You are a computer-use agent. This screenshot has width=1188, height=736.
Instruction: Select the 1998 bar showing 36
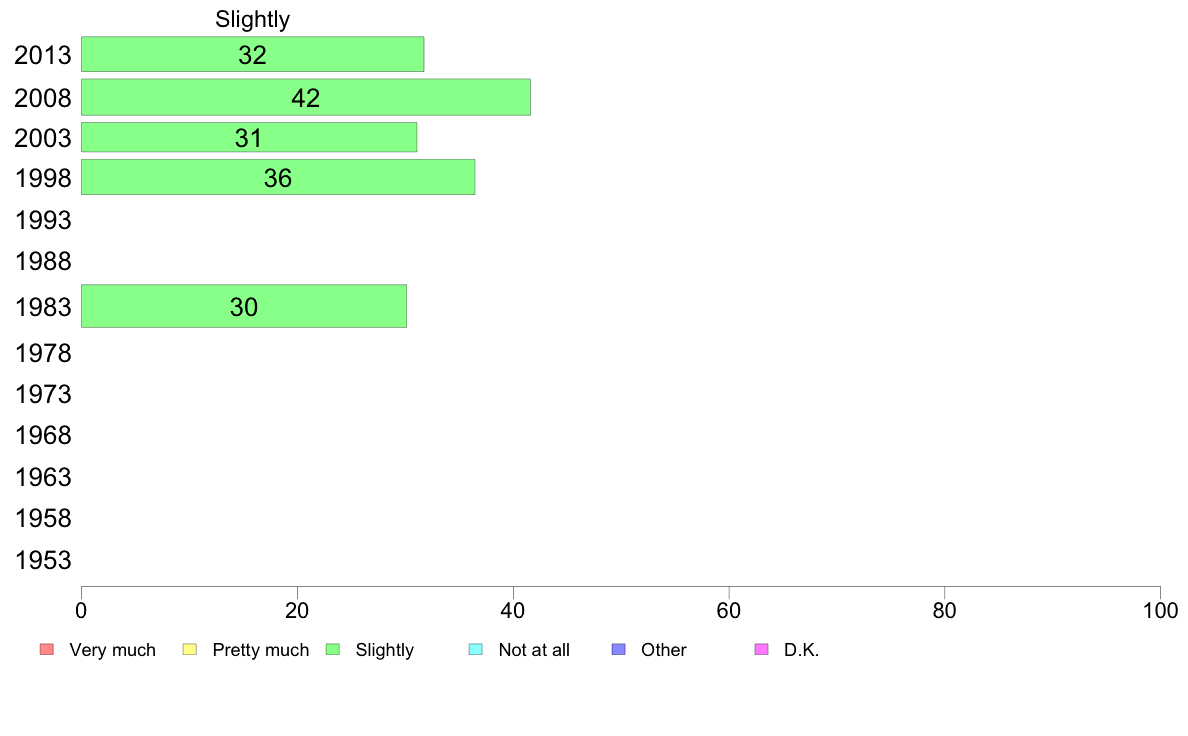(x=277, y=177)
